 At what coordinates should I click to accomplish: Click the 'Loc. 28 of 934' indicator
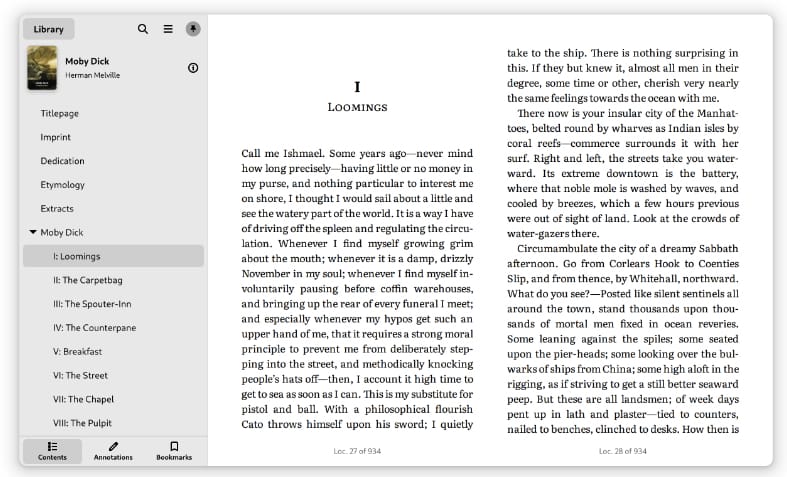[x=623, y=451]
